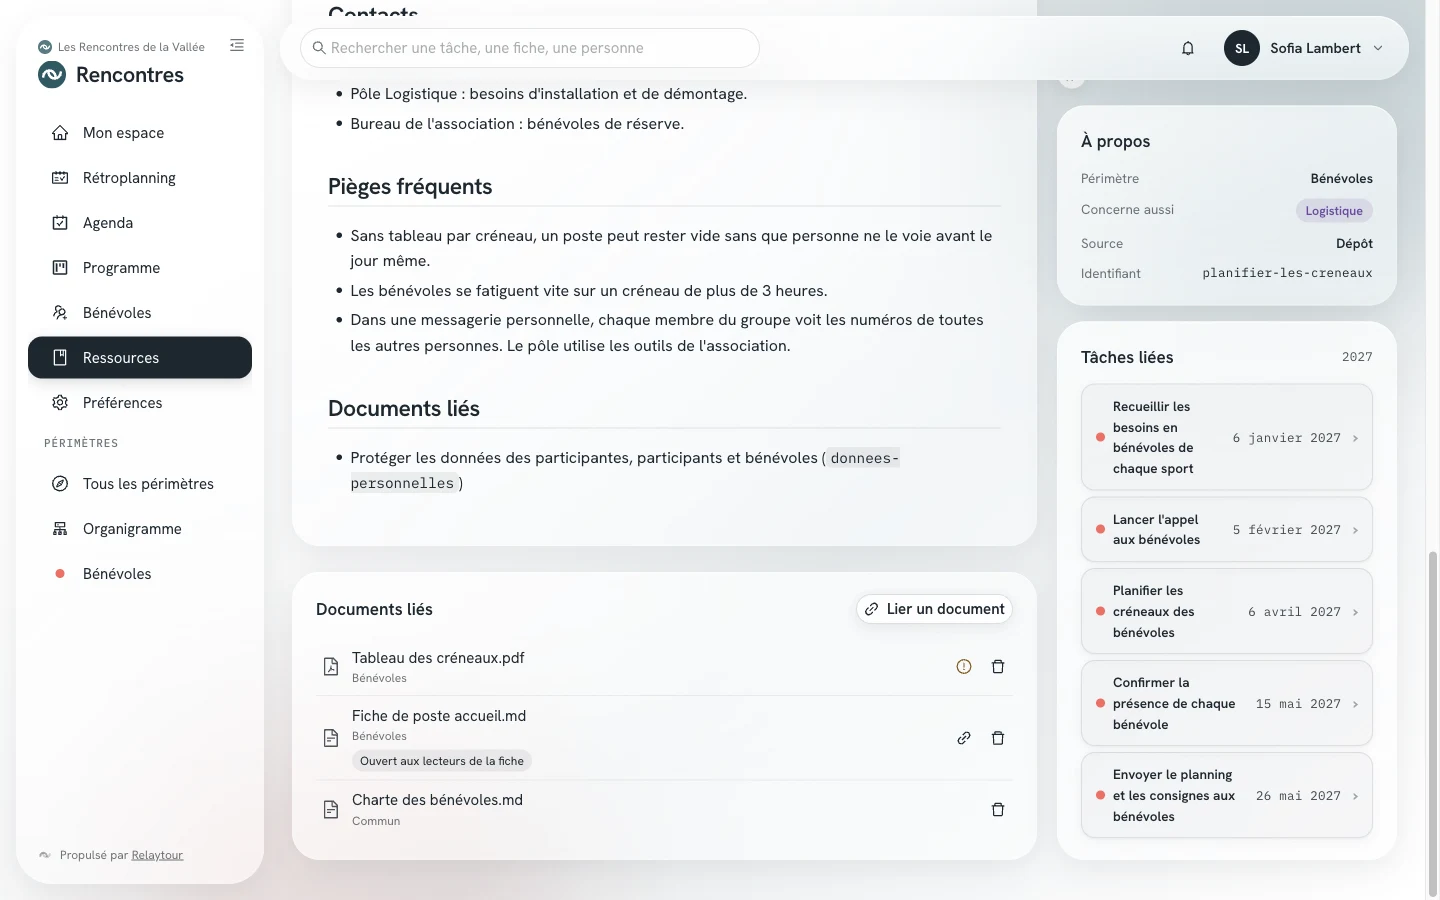
Task: Show warning icon for Tableau des créneaux.pdf
Action: pyautogui.click(x=964, y=667)
